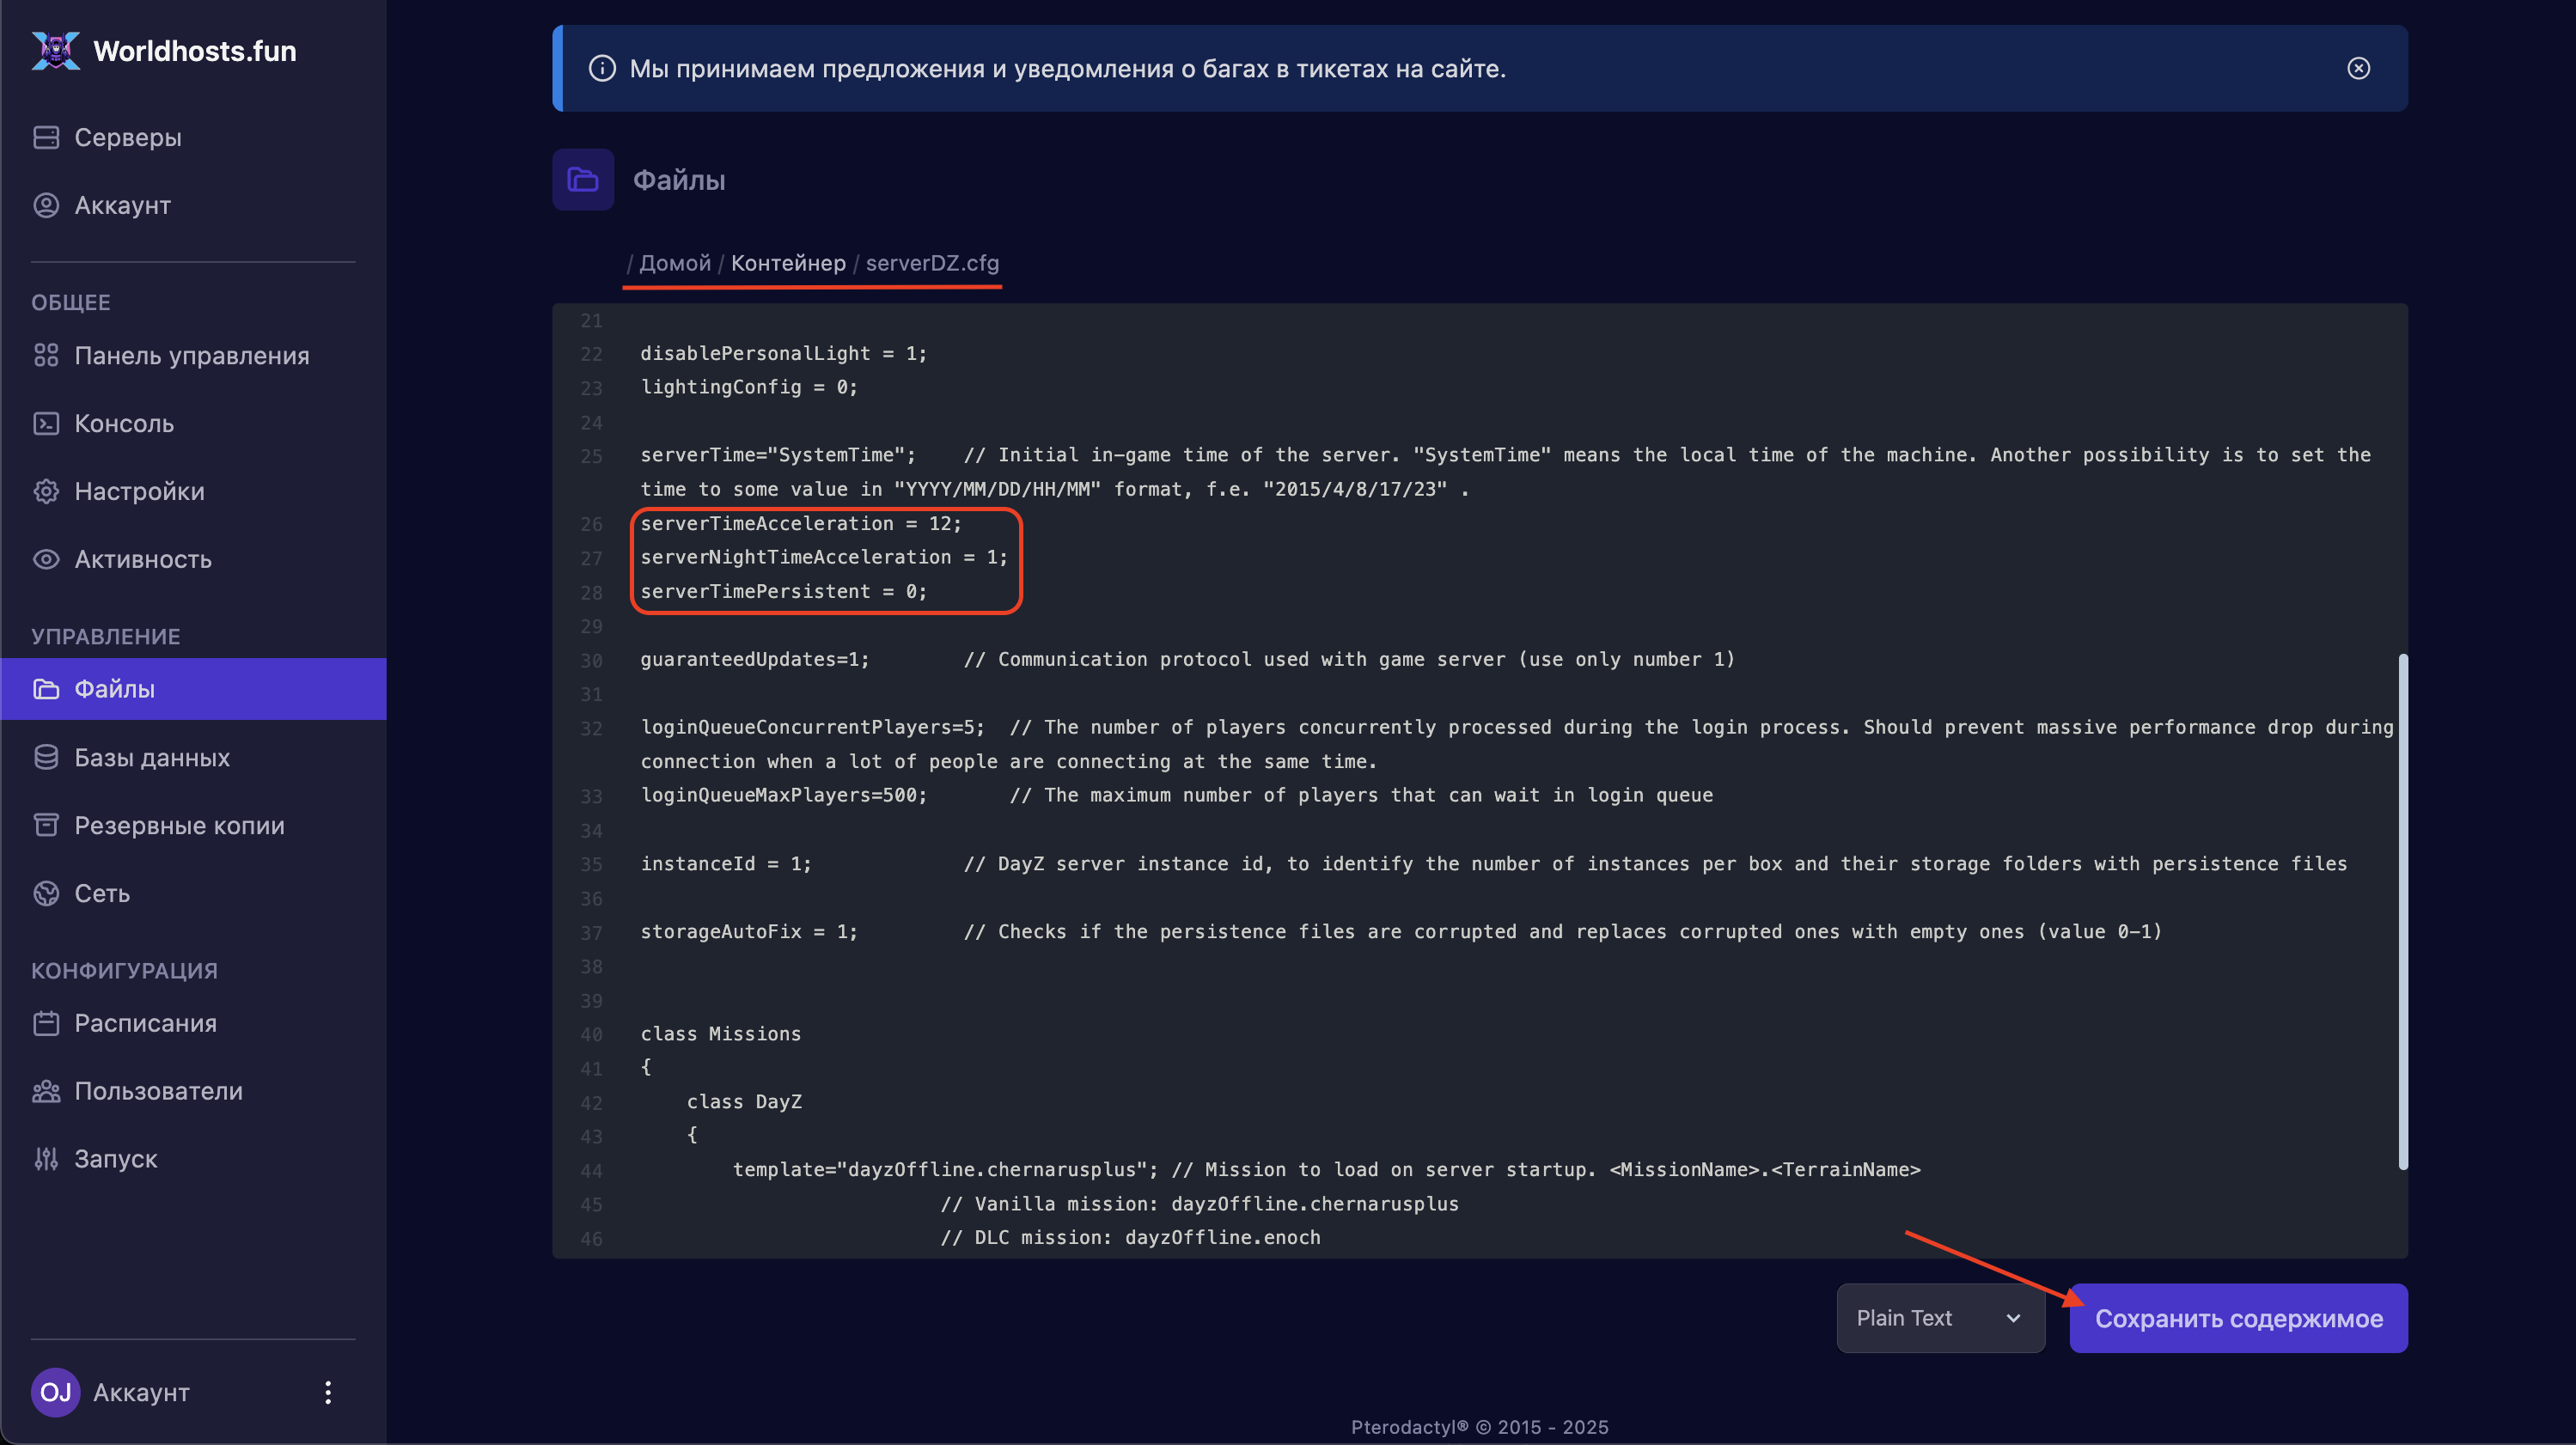
Task: Click the Сохранить содержимое button
Action: click(x=2238, y=1318)
